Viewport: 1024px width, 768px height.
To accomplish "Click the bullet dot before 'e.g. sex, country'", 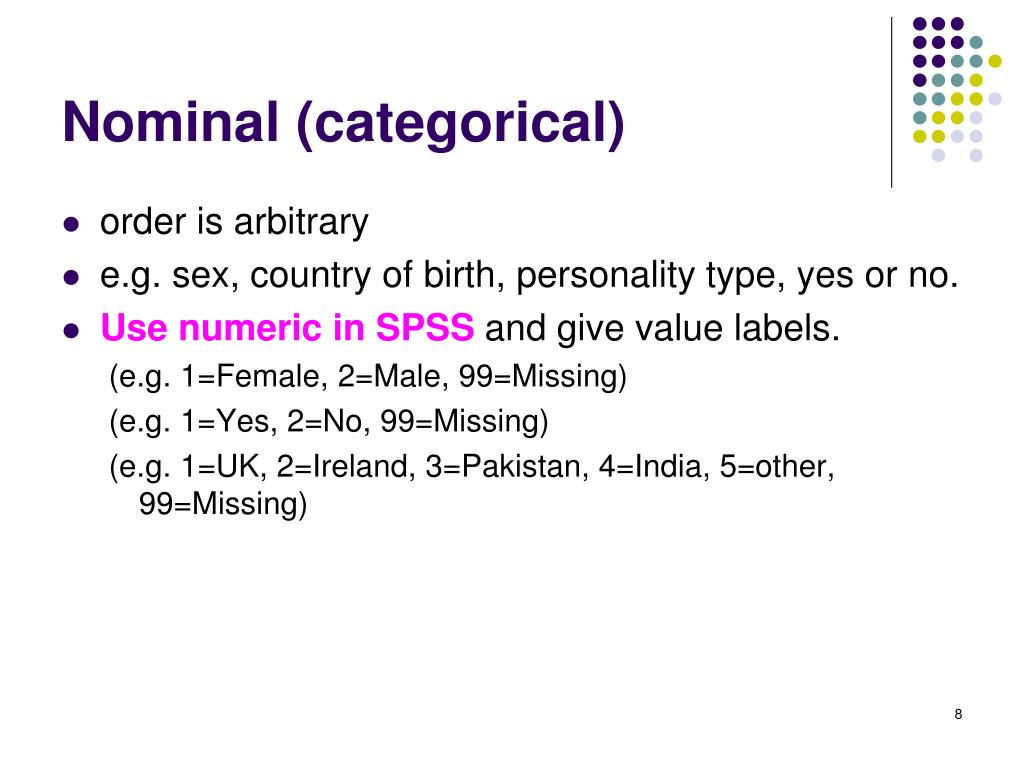I will [x=71, y=278].
